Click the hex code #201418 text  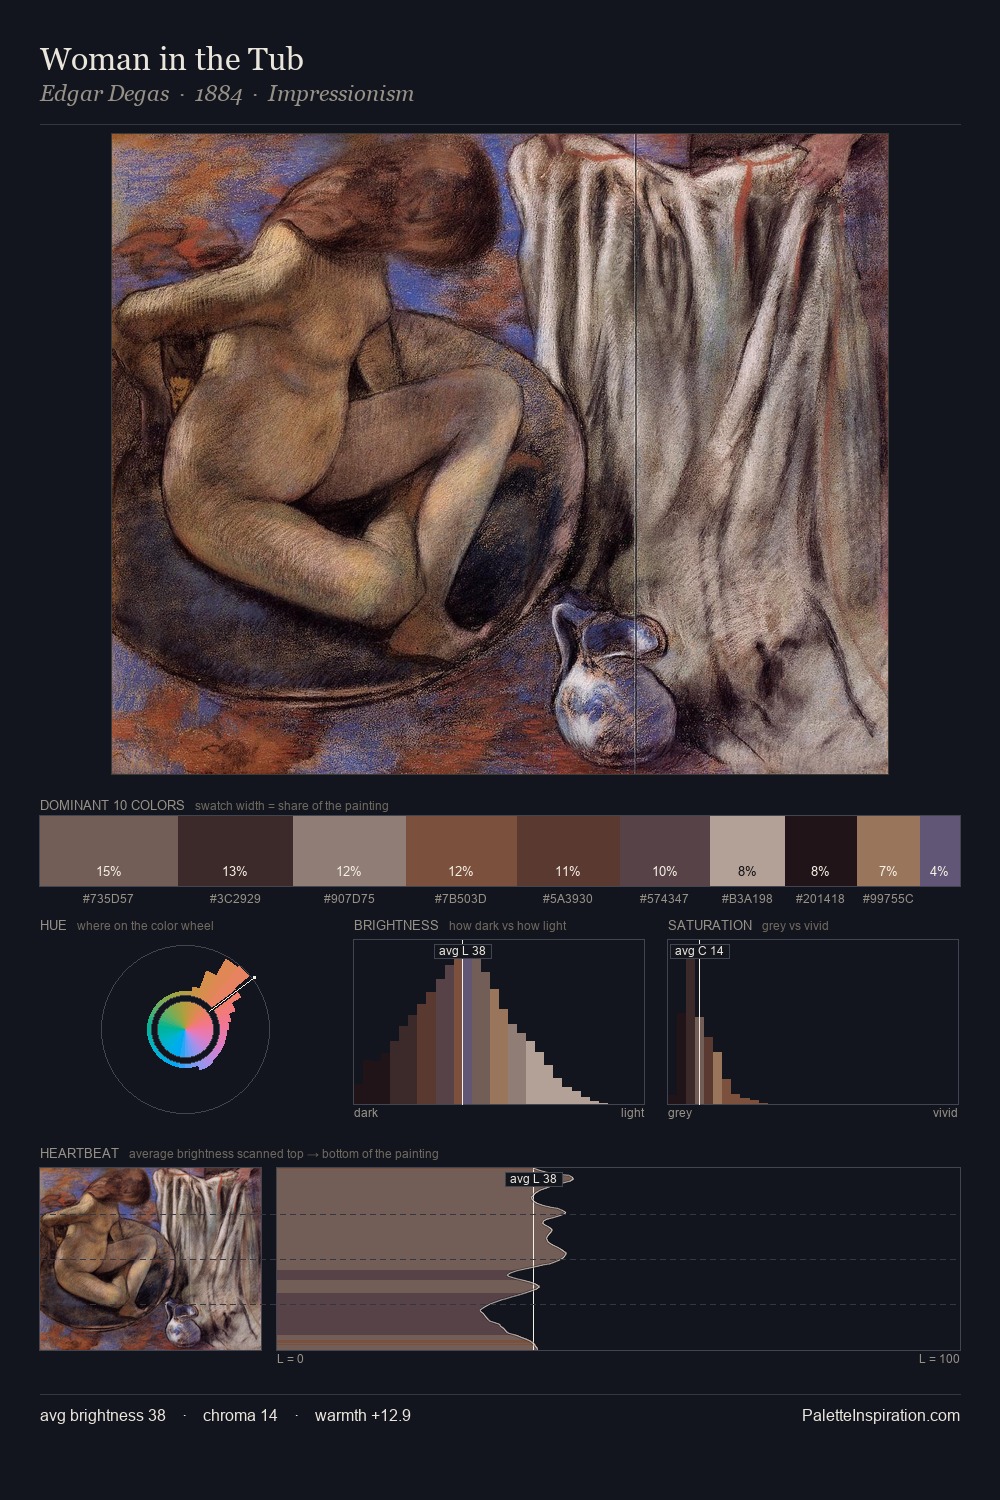(x=820, y=899)
